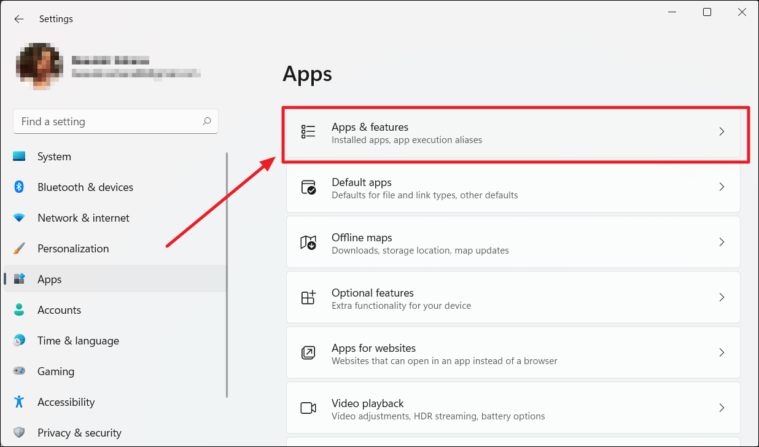This screenshot has height=447, width=759.
Task: Click the Accessibility figure icon
Action: (19, 401)
